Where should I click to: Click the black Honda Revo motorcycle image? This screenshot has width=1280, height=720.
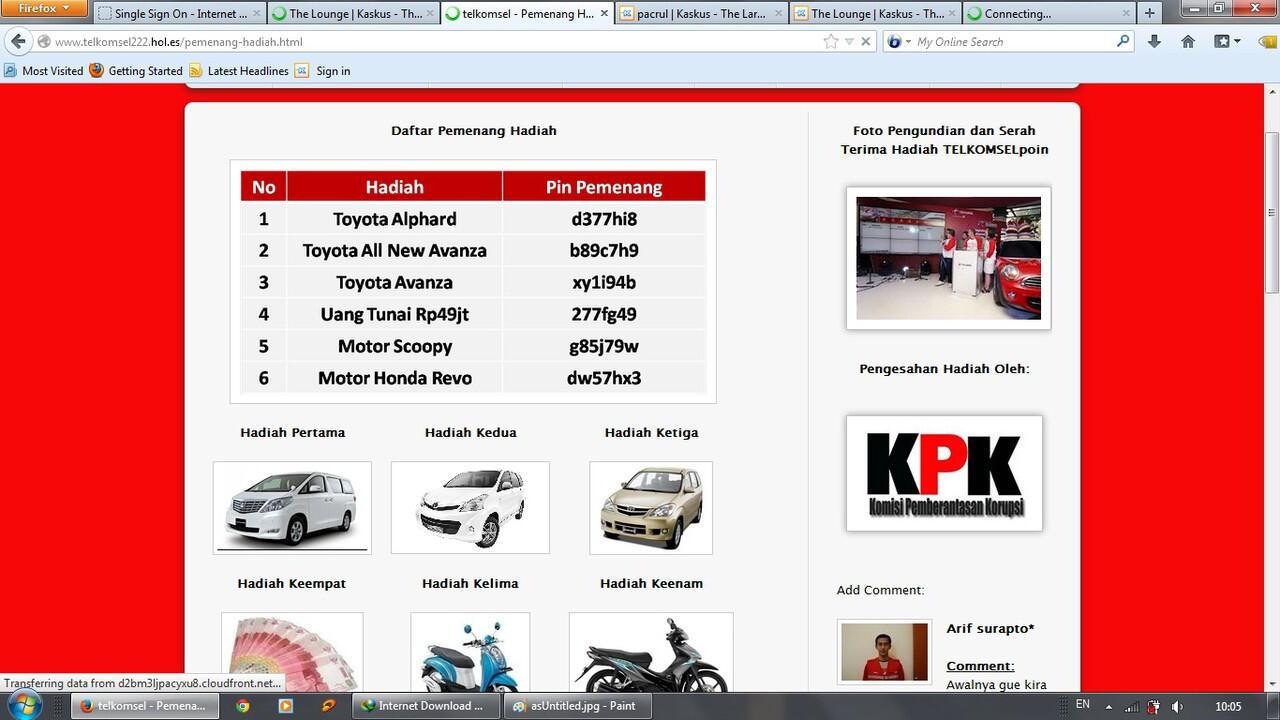pos(651,651)
